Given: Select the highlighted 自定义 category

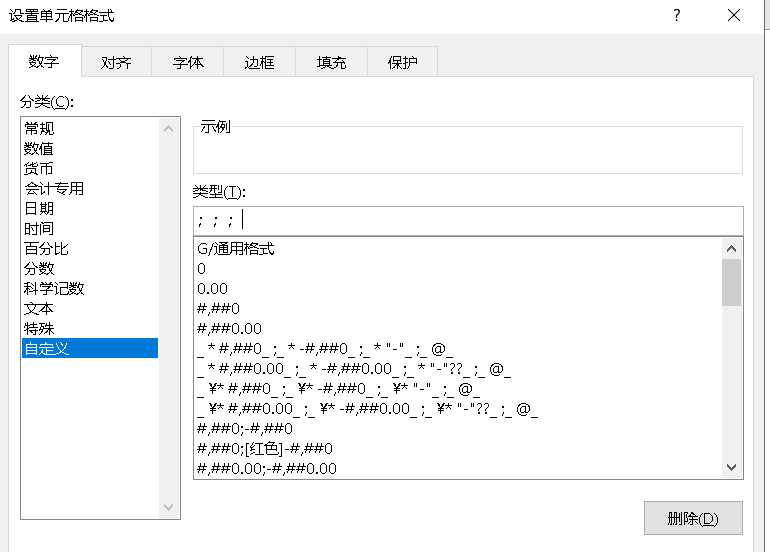Looking at the screenshot, I should tap(90, 348).
